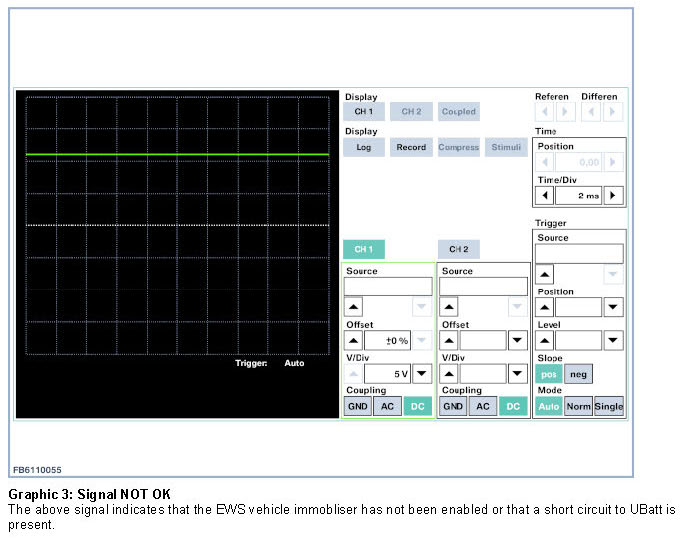Open Trigger Level down arrow

click(613, 341)
